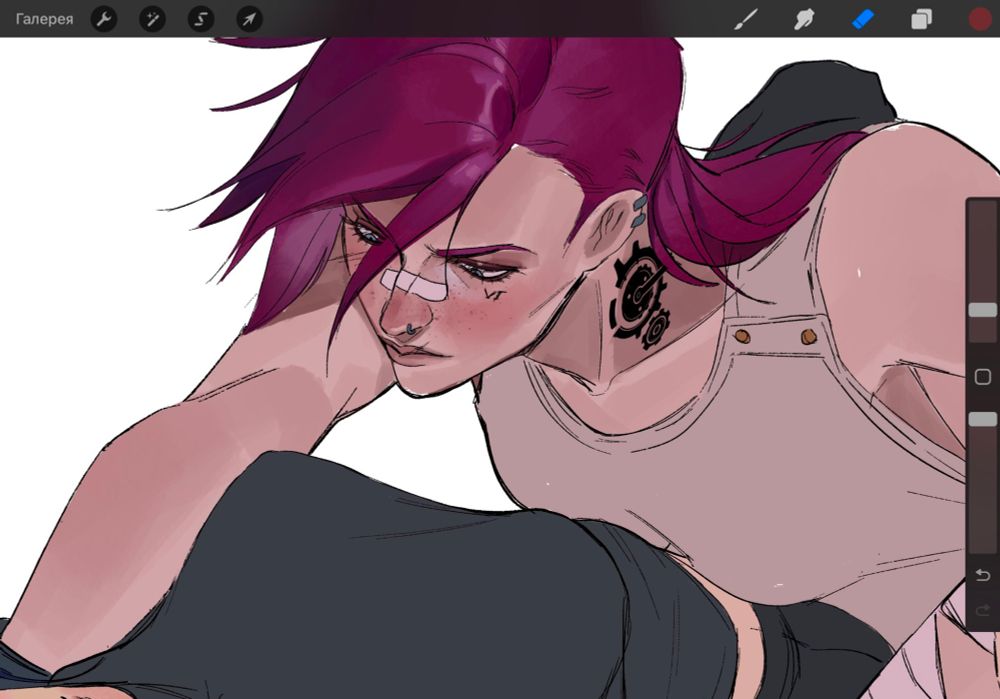Activate the Transform arrow tool

tap(249, 19)
